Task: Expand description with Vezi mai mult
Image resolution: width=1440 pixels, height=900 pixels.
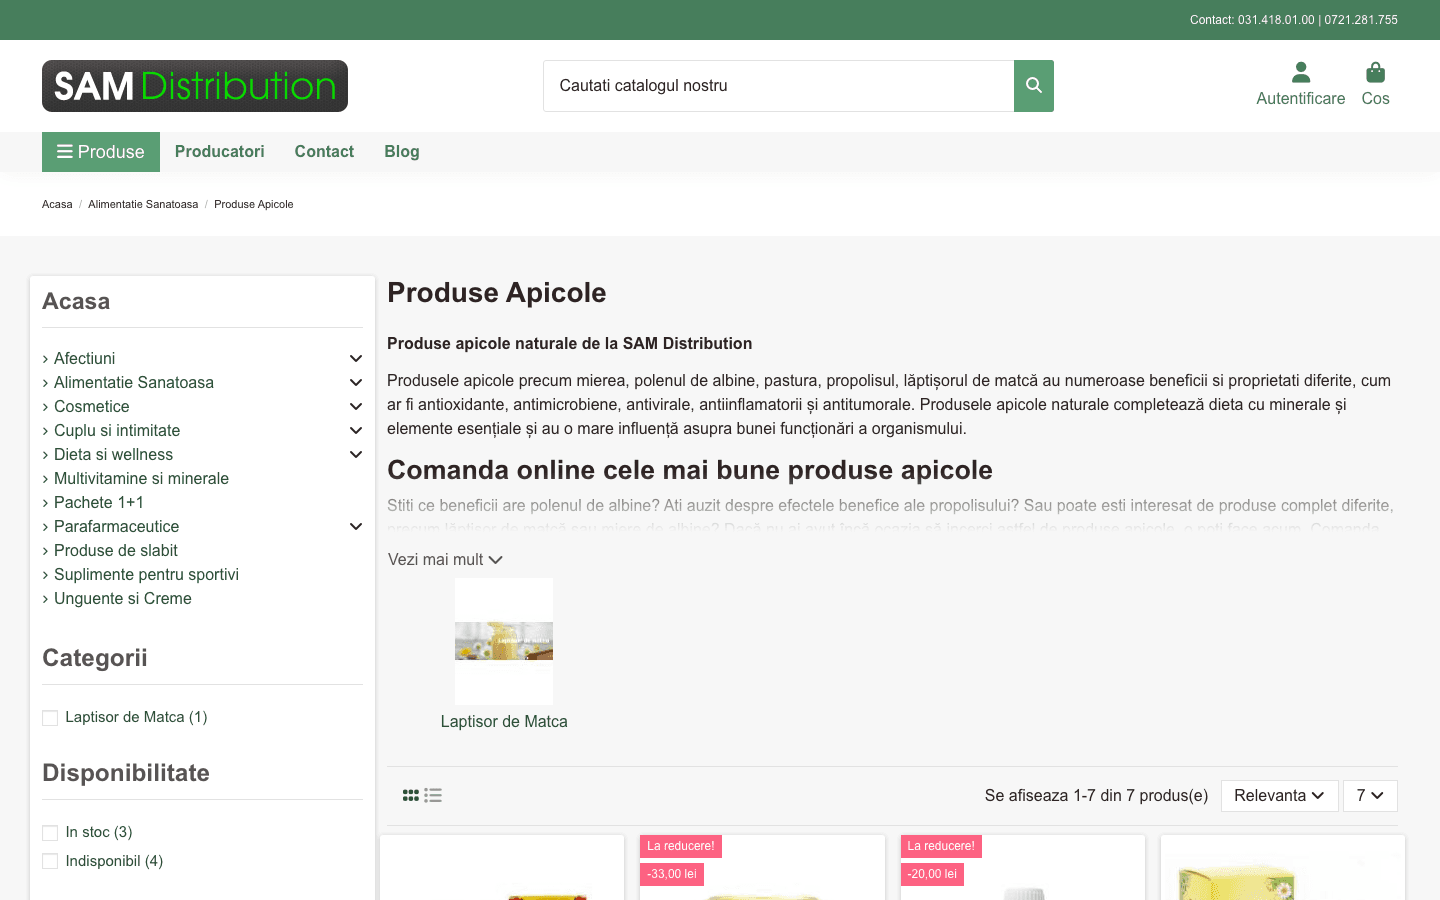Action: (445, 560)
